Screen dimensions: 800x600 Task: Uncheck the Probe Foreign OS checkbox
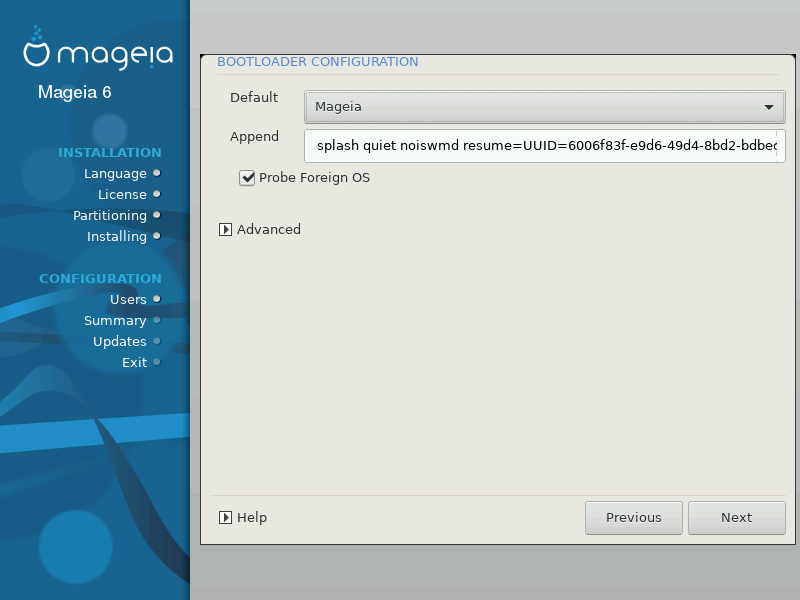(x=247, y=178)
